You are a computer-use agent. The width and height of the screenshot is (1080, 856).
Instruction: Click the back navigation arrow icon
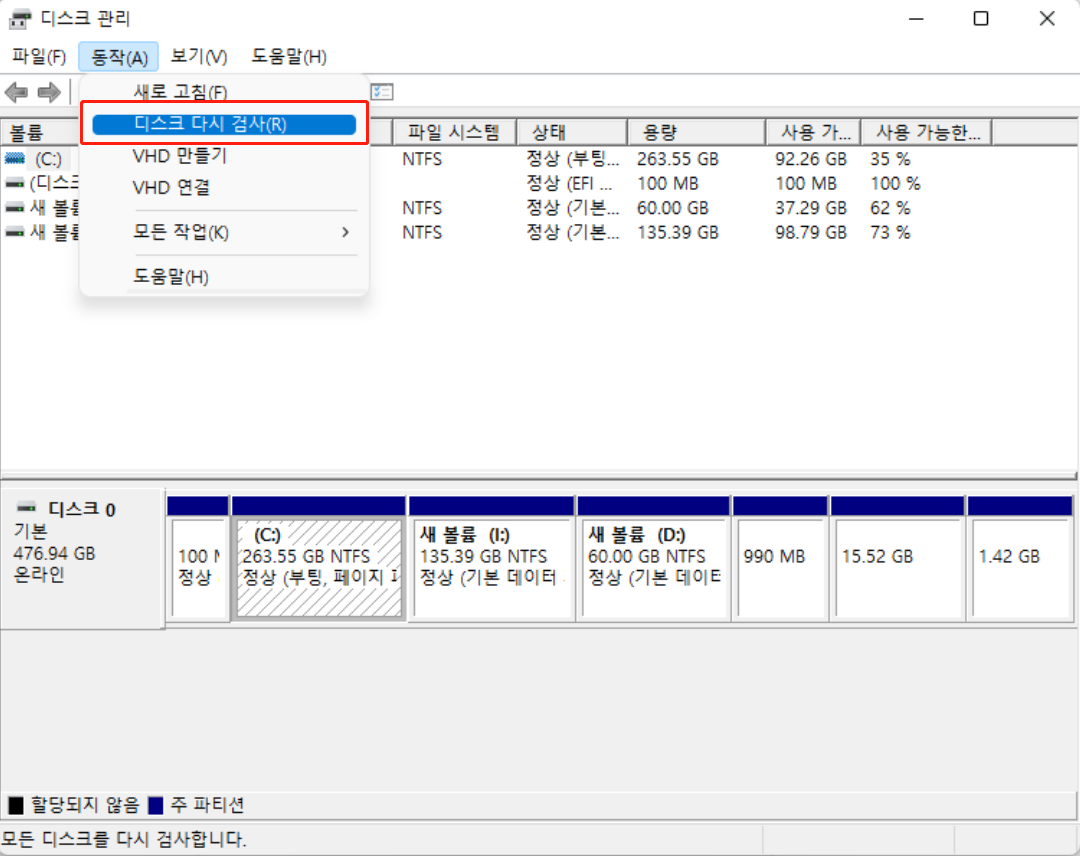click(x=16, y=91)
